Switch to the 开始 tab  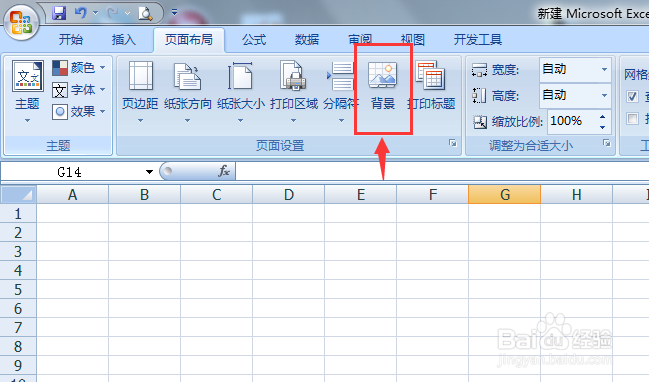coord(71,40)
